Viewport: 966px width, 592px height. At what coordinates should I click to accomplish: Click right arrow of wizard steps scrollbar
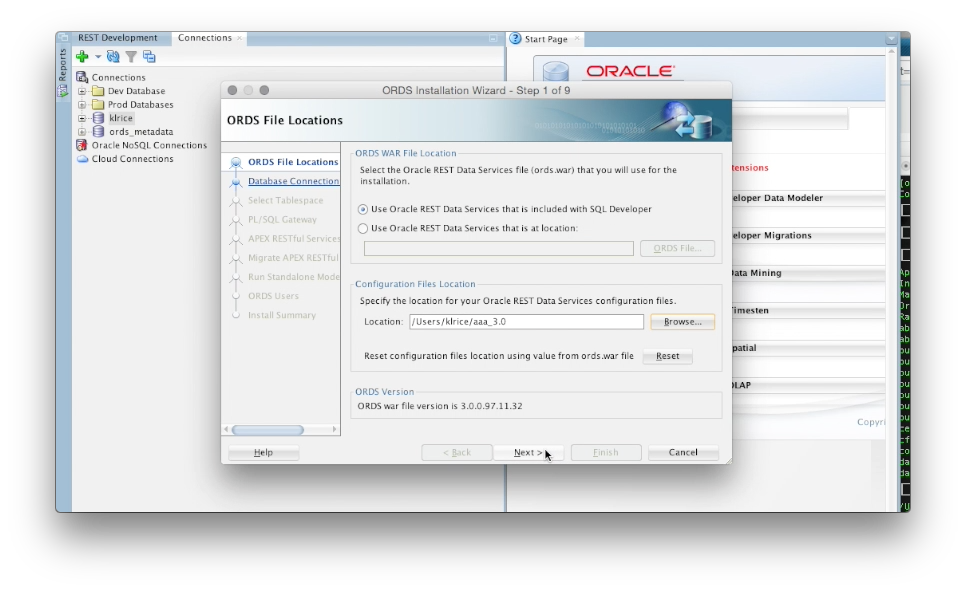tap(335, 429)
